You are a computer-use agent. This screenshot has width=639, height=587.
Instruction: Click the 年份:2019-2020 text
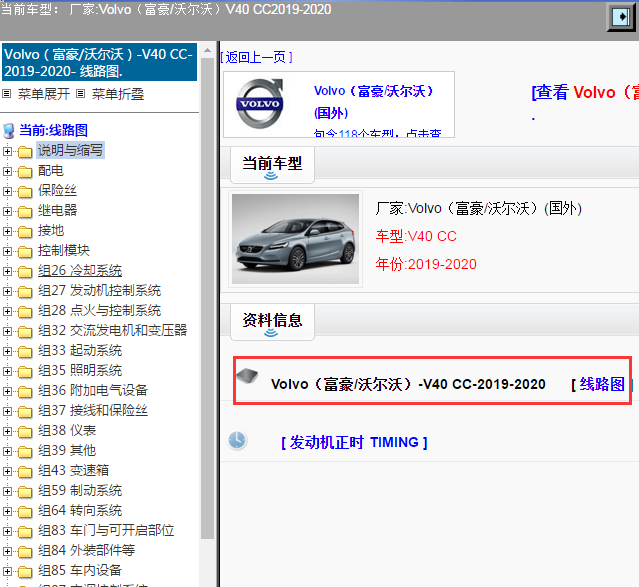point(426,264)
